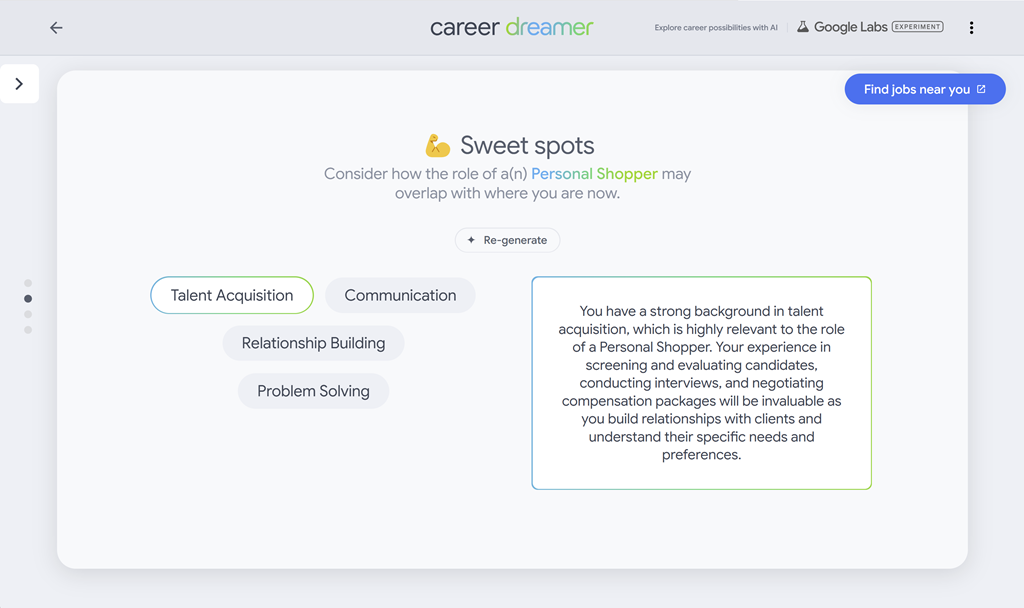Open the three-dot more options menu
Viewport: 1024px width, 608px height.
click(x=971, y=28)
